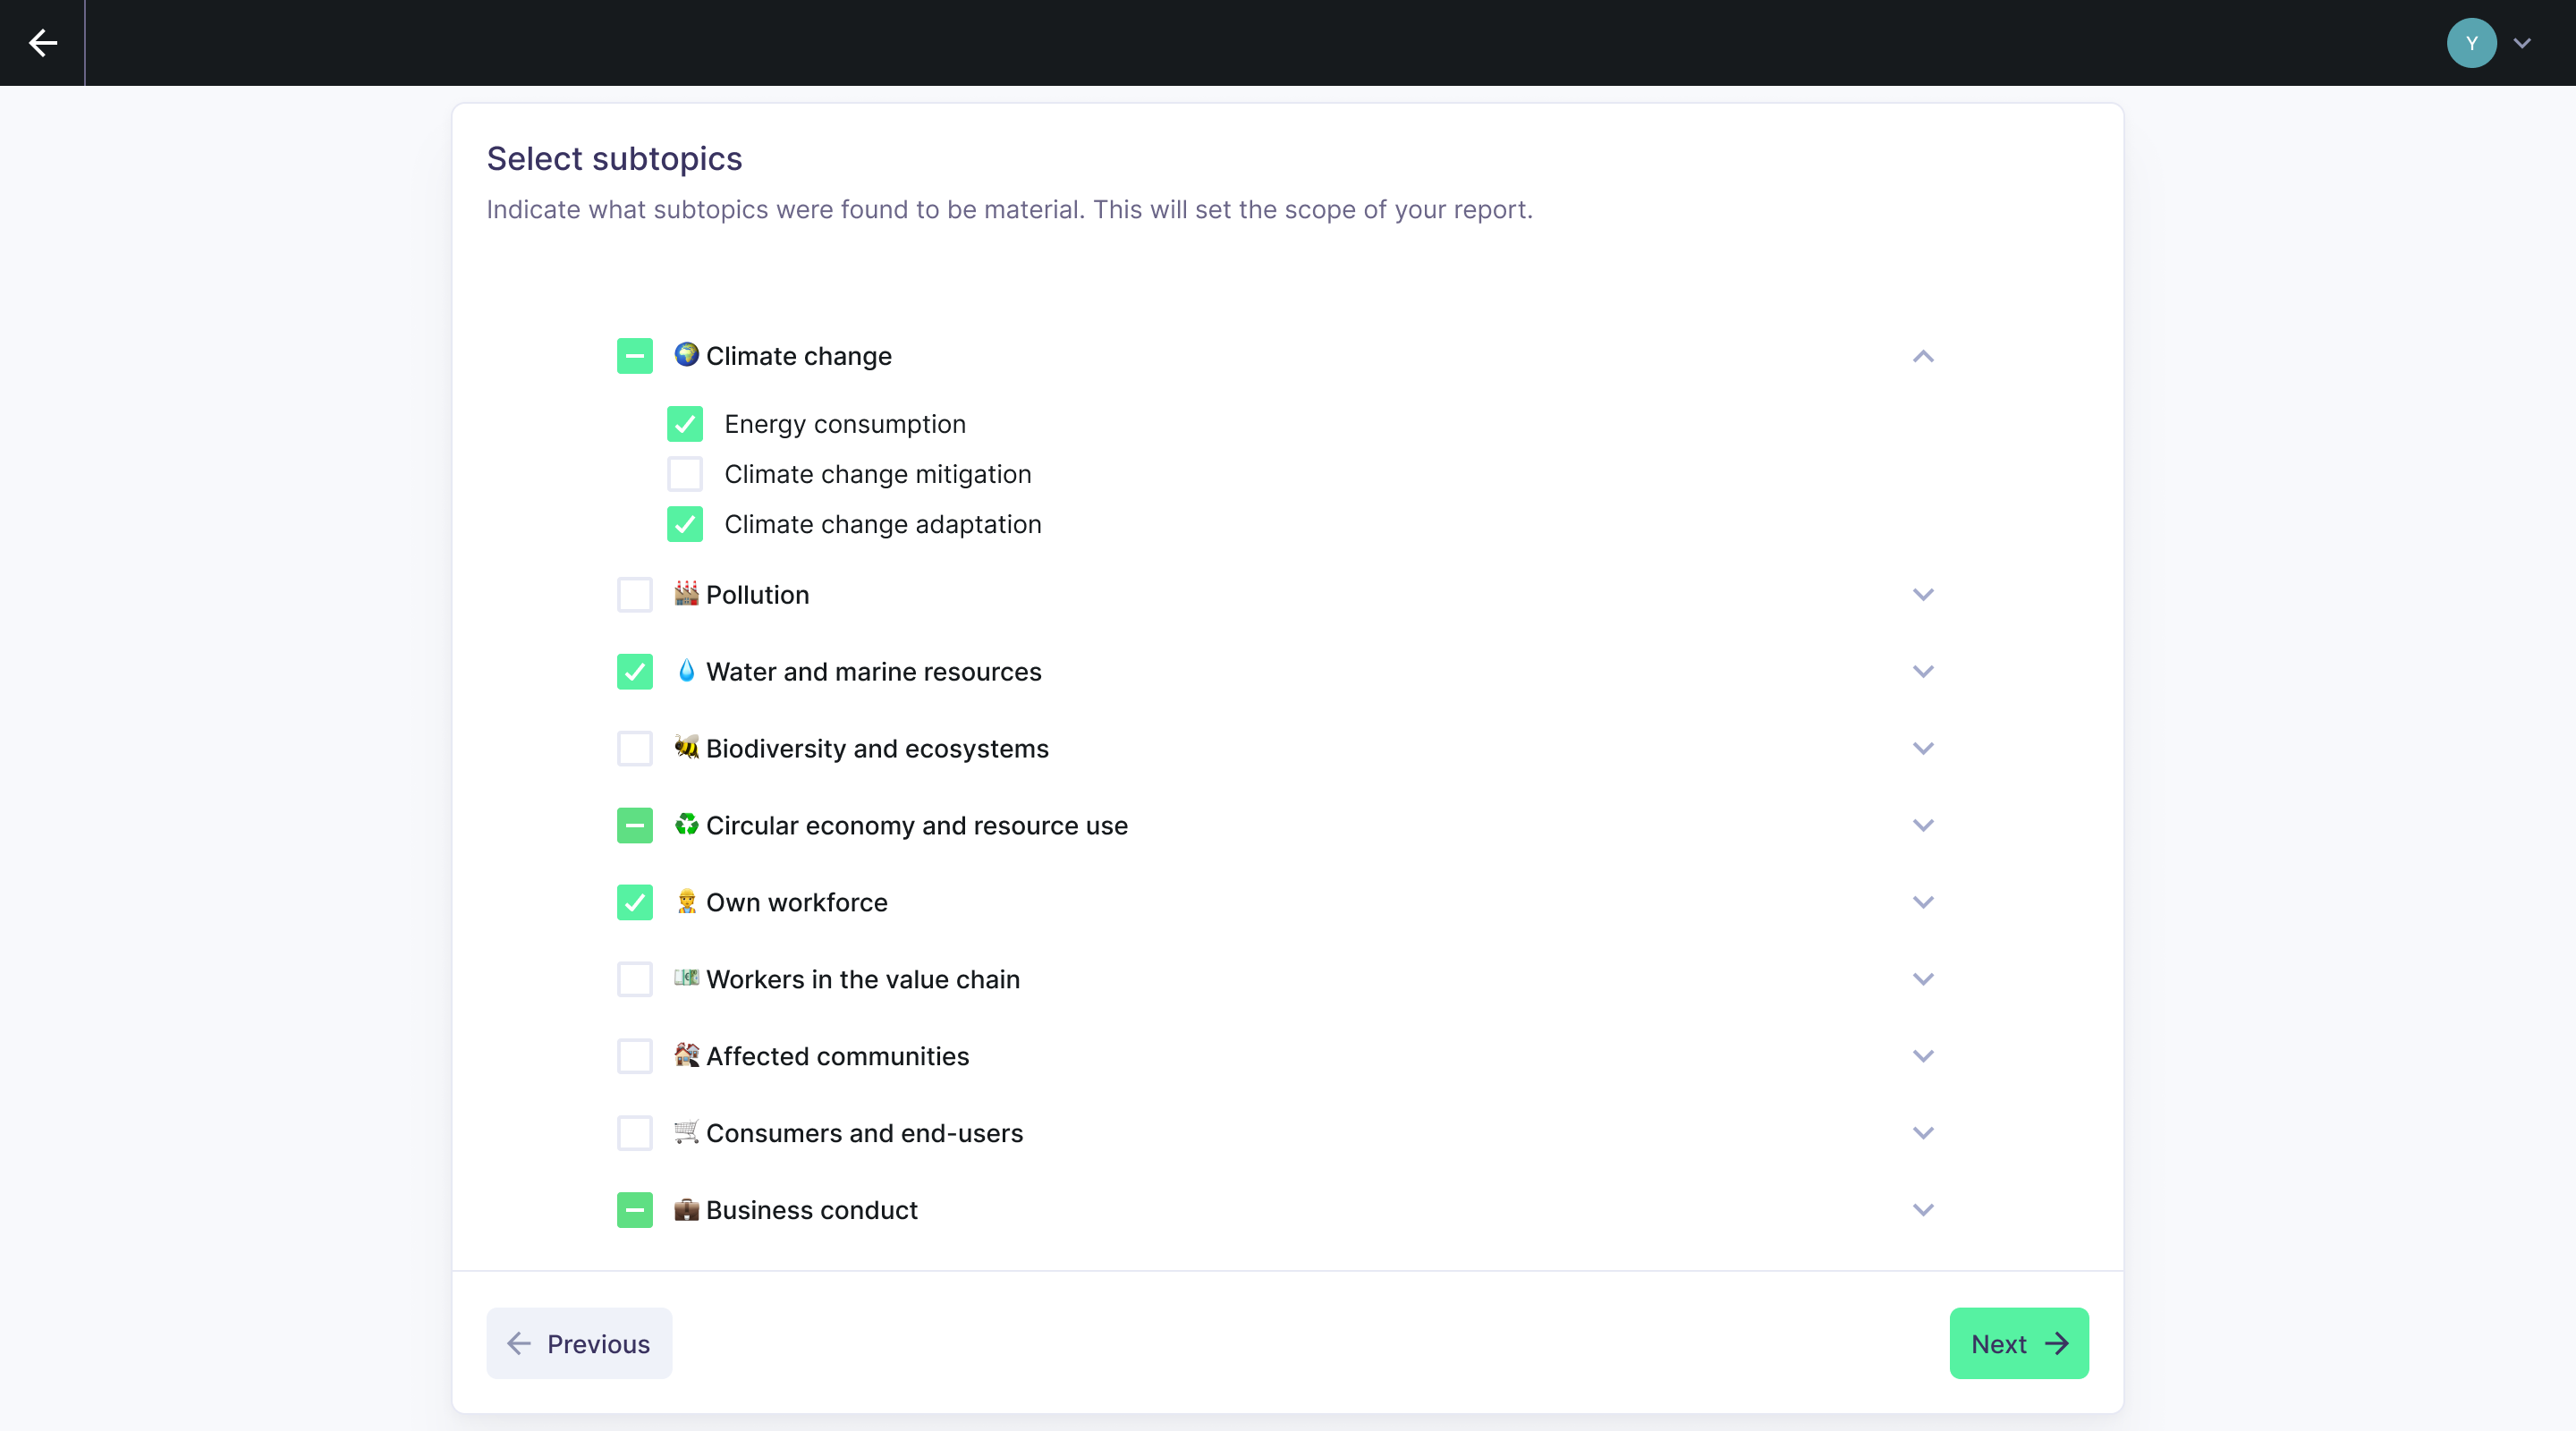The image size is (2576, 1431).
Task: Check the Climate change mitigation checkbox
Action: [x=685, y=474]
